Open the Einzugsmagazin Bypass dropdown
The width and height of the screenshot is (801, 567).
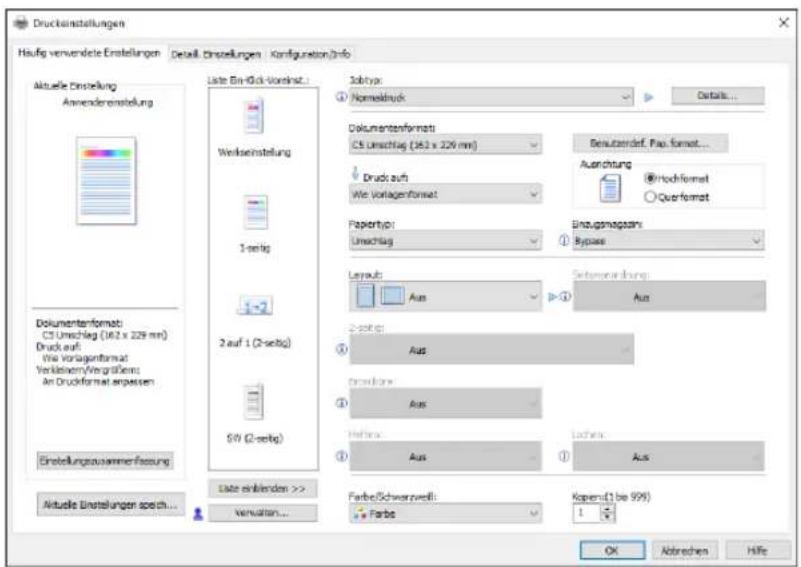(x=669, y=241)
